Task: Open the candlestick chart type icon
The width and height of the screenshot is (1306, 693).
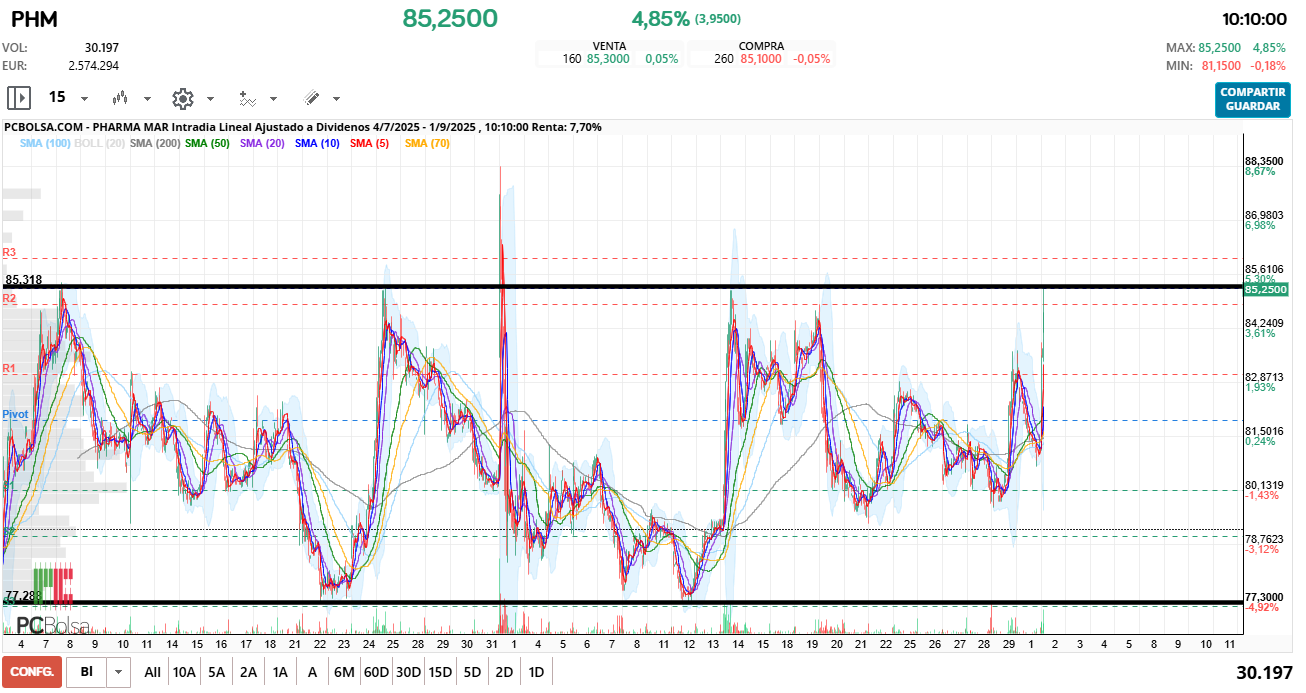Action: coord(121,98)
